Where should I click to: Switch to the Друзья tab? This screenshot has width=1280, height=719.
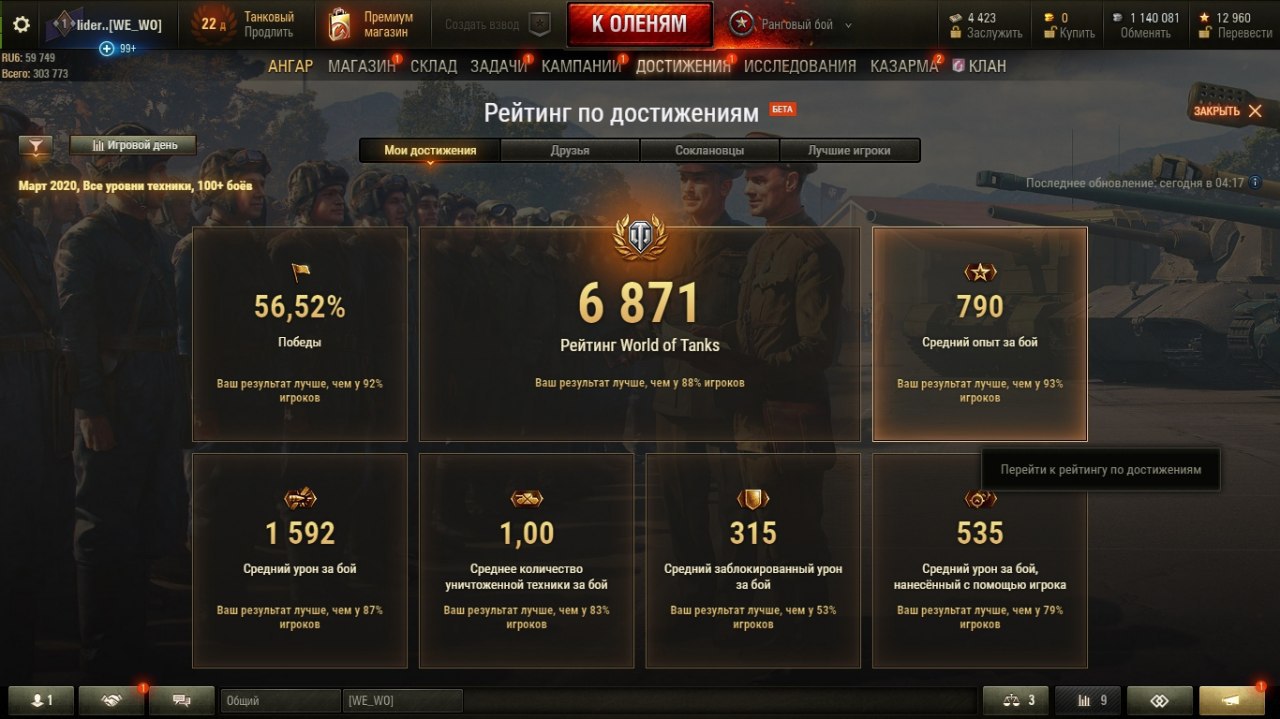pos(570,151)
